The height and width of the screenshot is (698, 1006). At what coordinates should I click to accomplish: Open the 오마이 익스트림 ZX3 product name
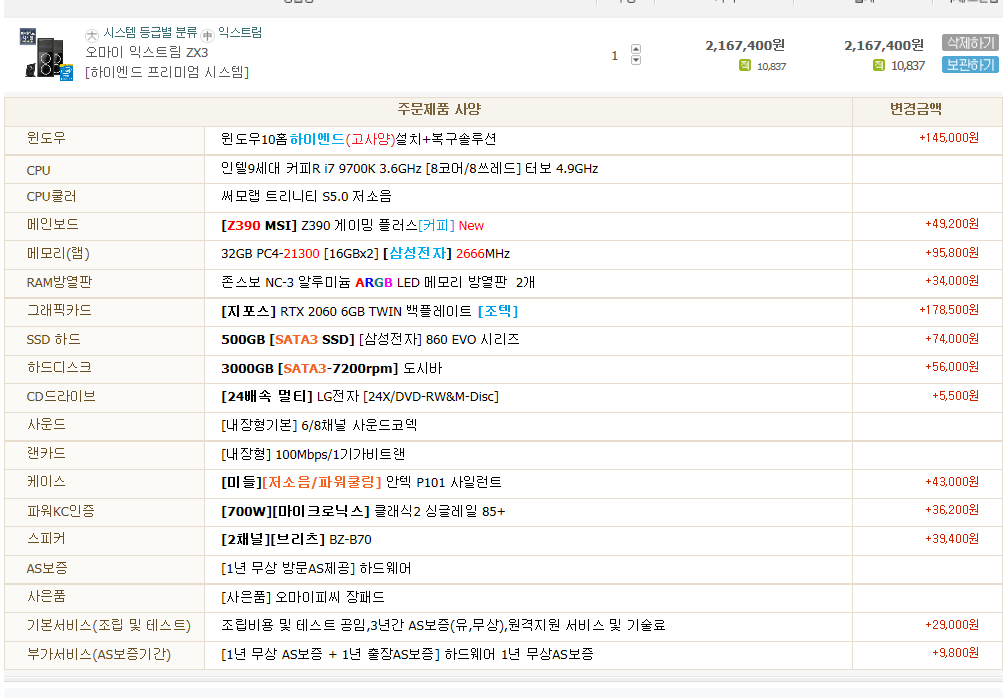(x=147, y=52)
